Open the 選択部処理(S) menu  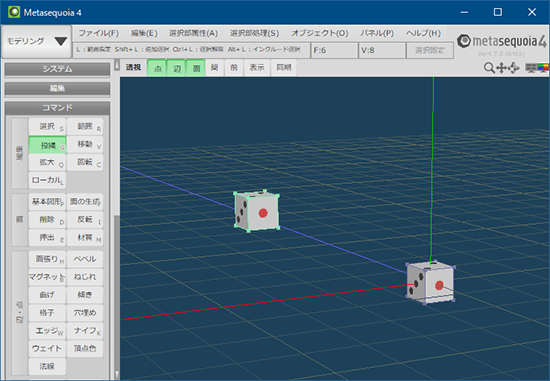coord(254,33)
